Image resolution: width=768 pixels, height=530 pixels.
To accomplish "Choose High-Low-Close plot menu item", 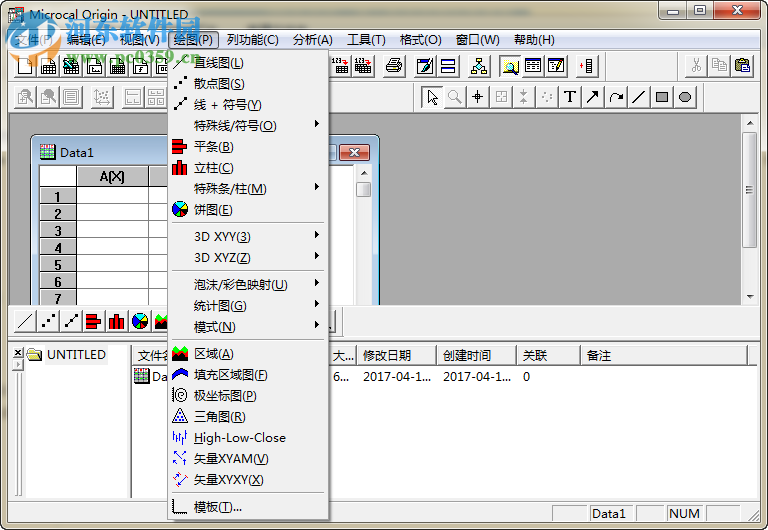I will (x=248, y=437).
